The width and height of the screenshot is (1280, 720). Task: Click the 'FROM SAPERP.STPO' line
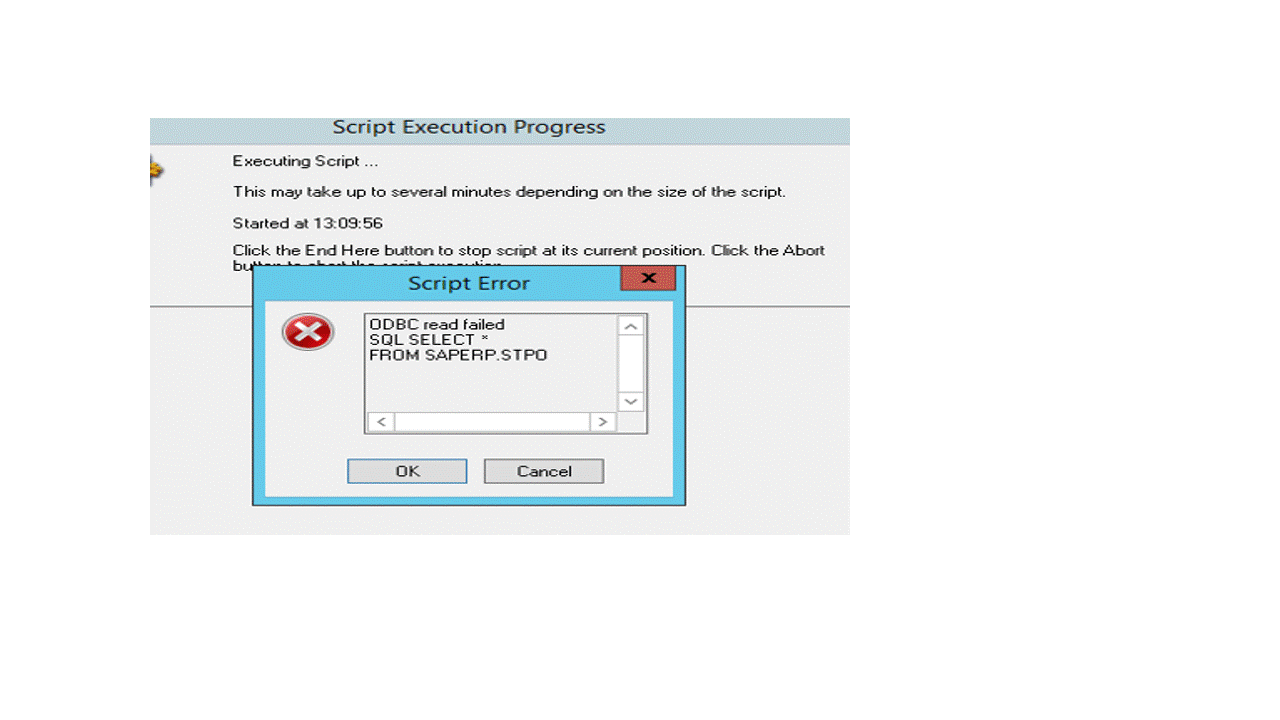pos(458,355)
